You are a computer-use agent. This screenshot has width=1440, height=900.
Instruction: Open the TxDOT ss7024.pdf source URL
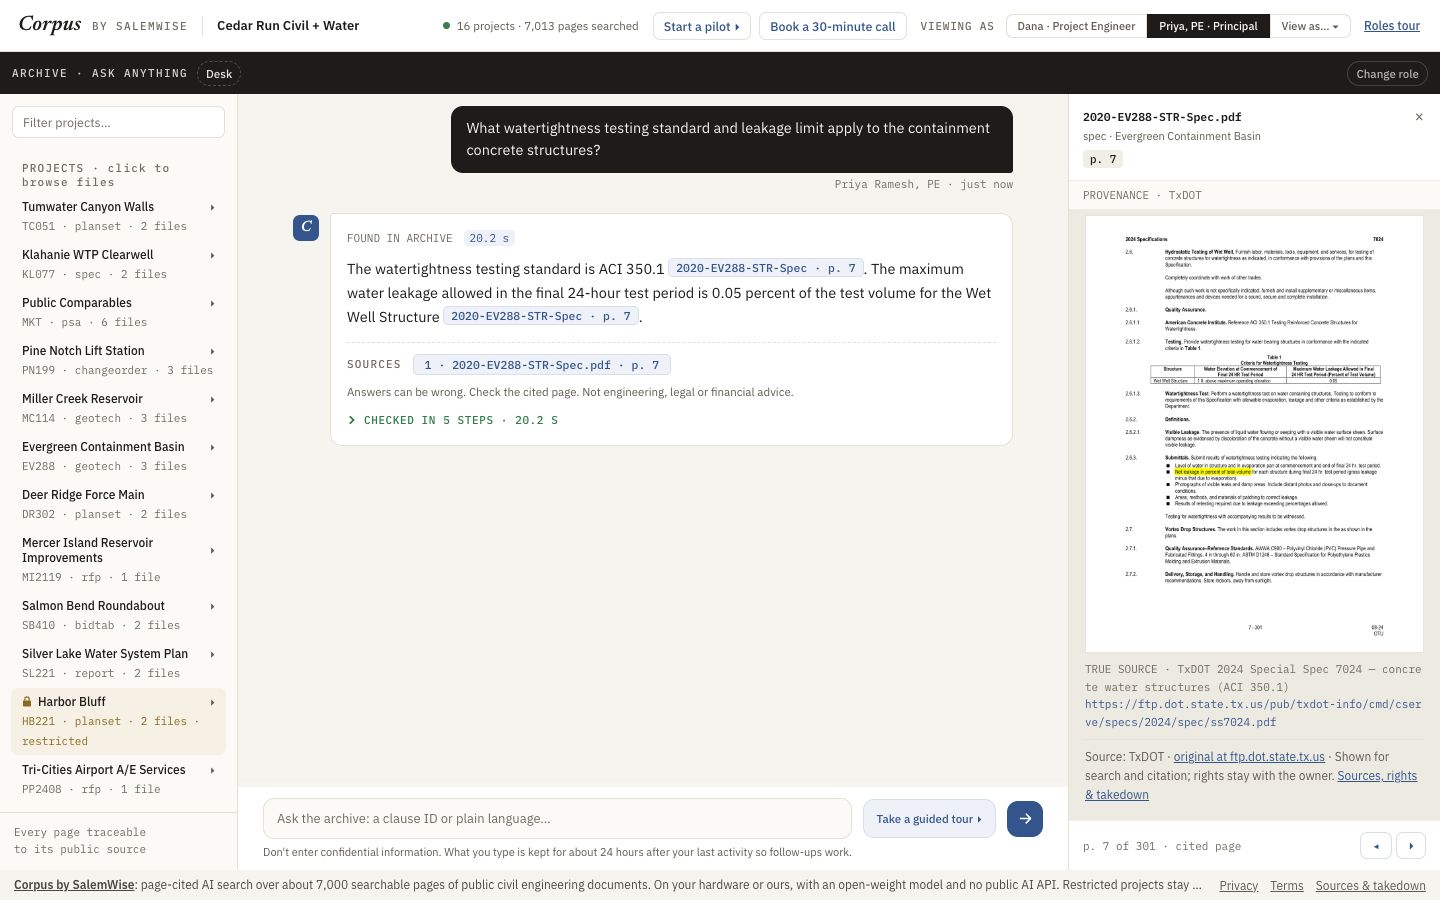click(1253, 713)
